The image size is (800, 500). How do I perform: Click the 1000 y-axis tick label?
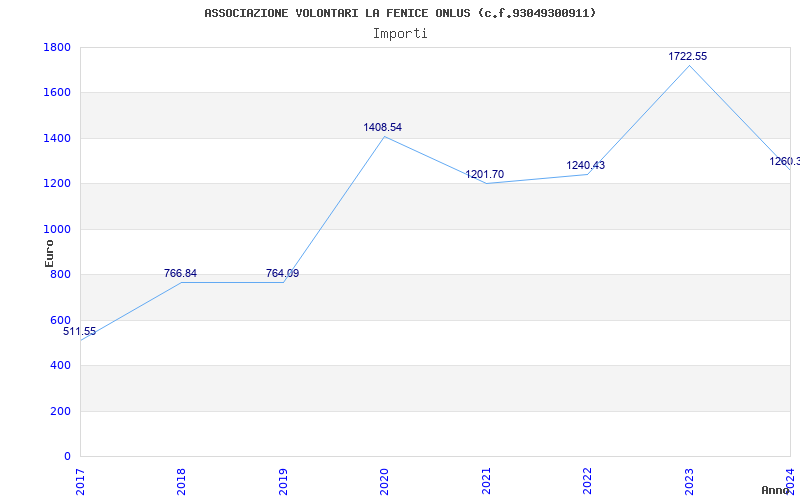(x=57, y=230)
